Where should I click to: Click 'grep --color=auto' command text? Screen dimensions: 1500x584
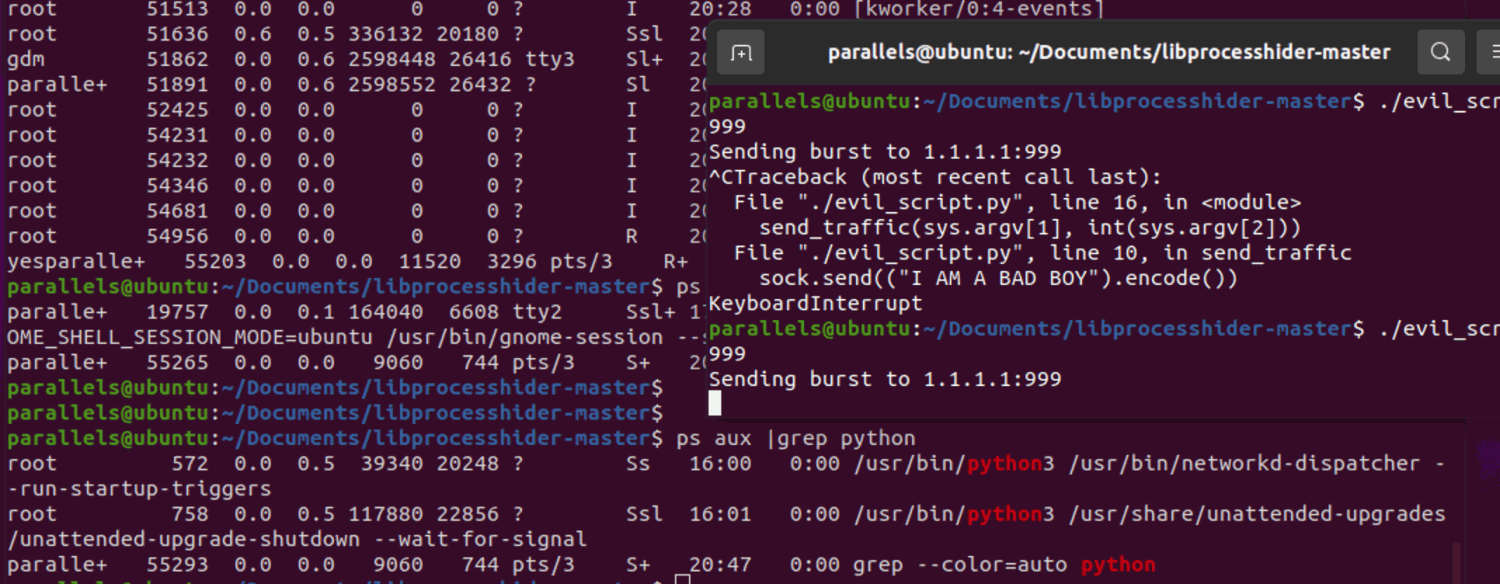(x=960, y=565)
